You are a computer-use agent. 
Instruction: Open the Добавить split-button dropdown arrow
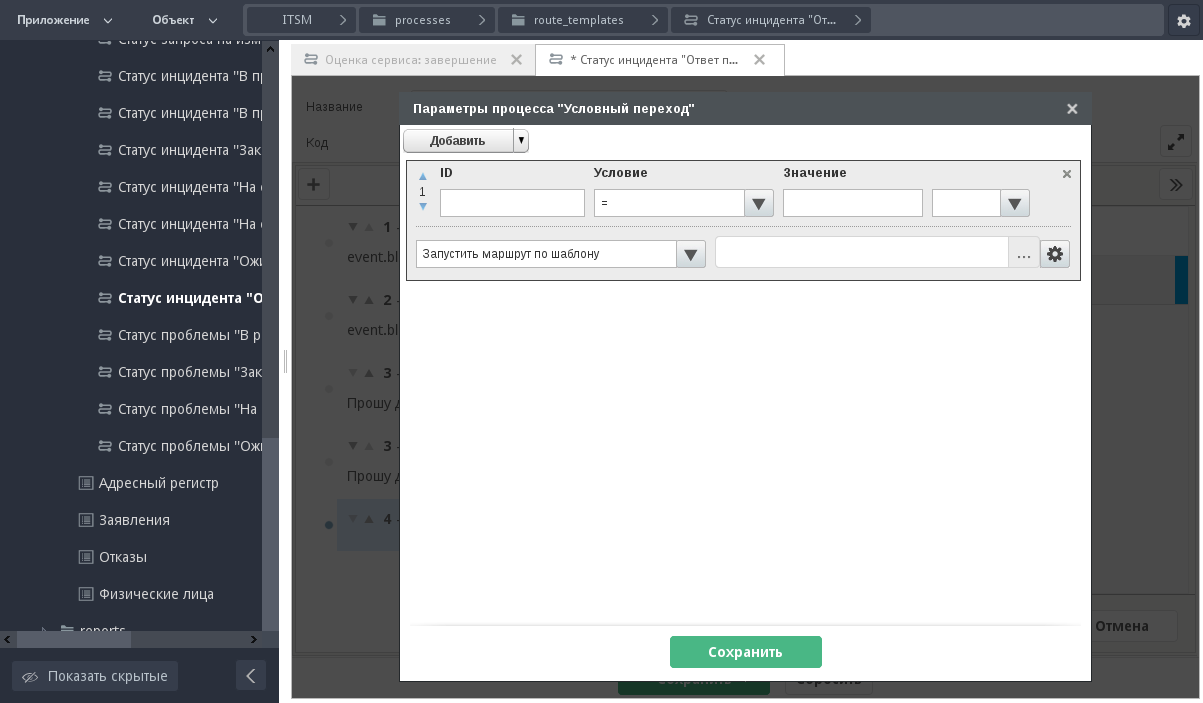(521, 141)
